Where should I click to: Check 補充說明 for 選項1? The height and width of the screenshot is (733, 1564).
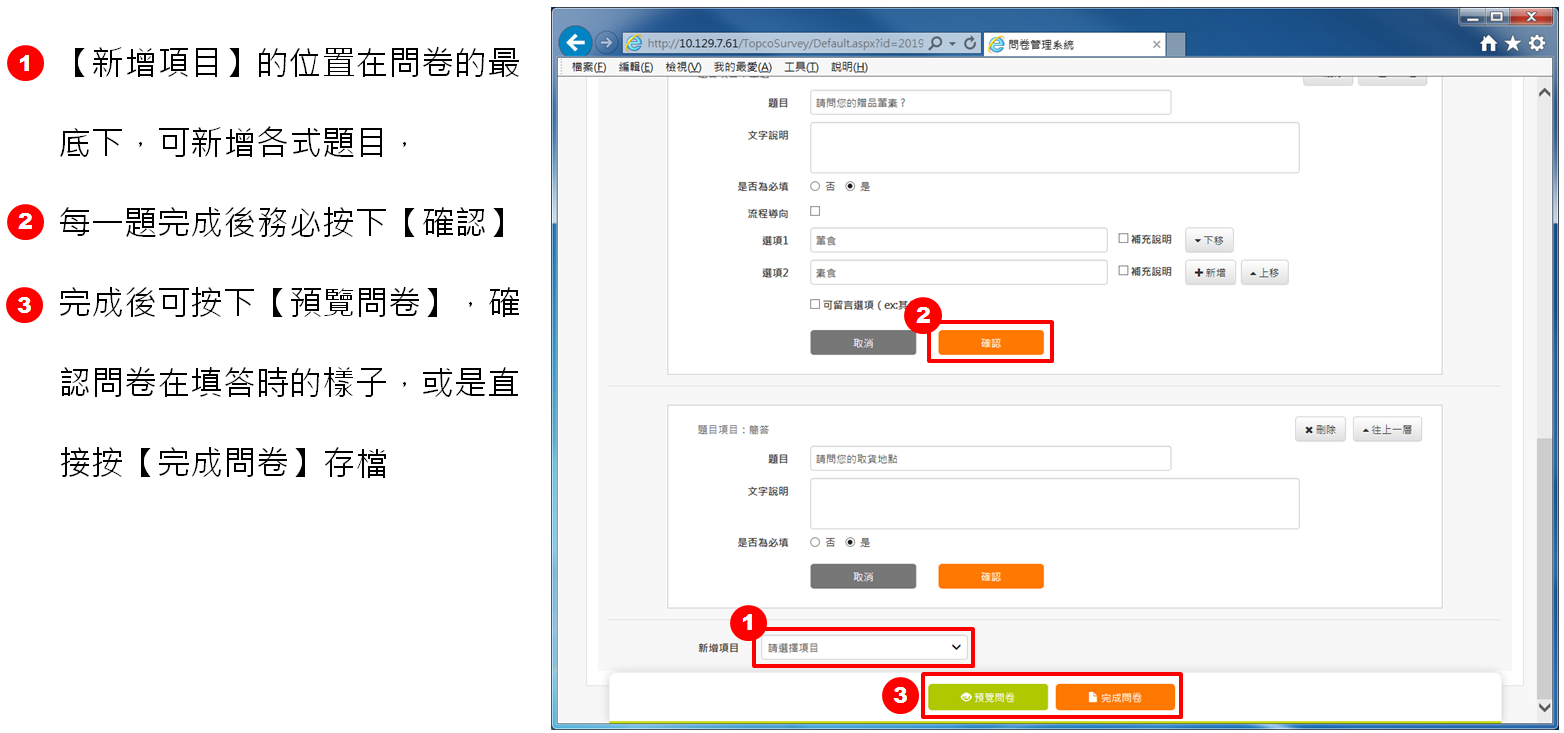click(1123, 239)
